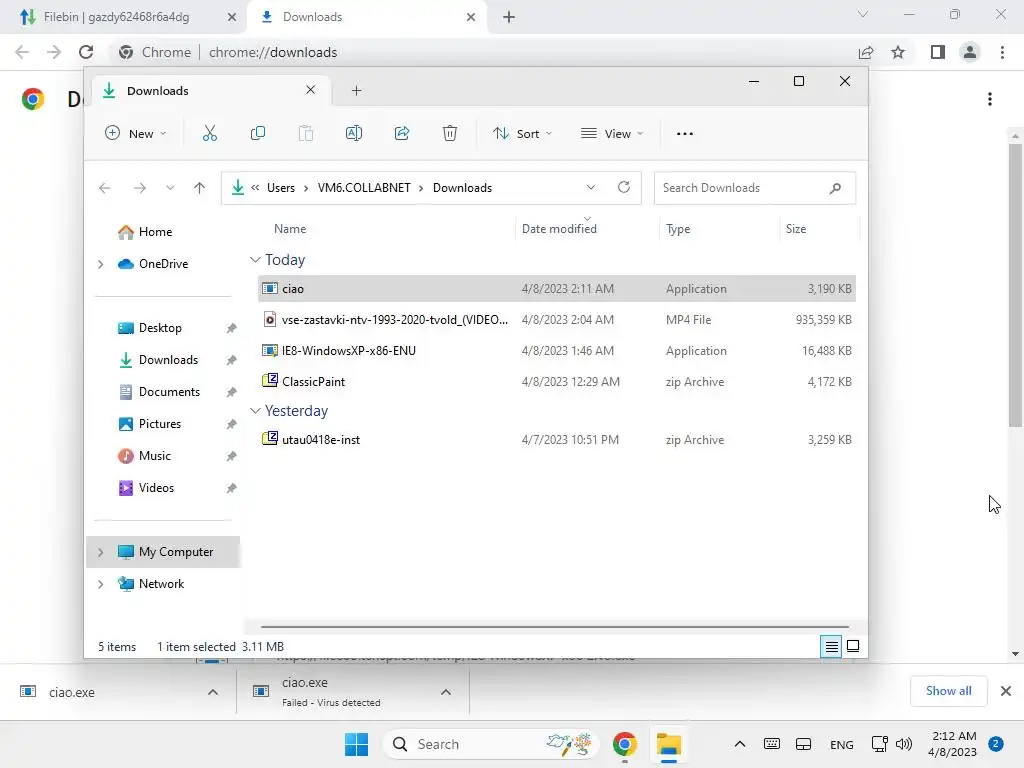Viewport: 1024px width, 768px height.
Task: Select the ClassicPaint zip file
Action: tap(556, 382)
